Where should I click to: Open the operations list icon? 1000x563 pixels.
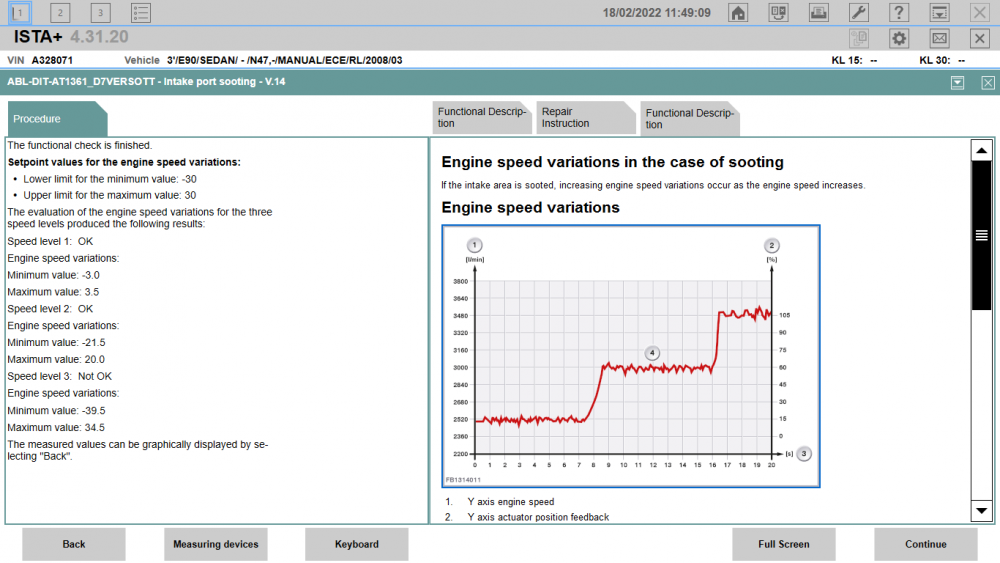(x=140, y=13)
